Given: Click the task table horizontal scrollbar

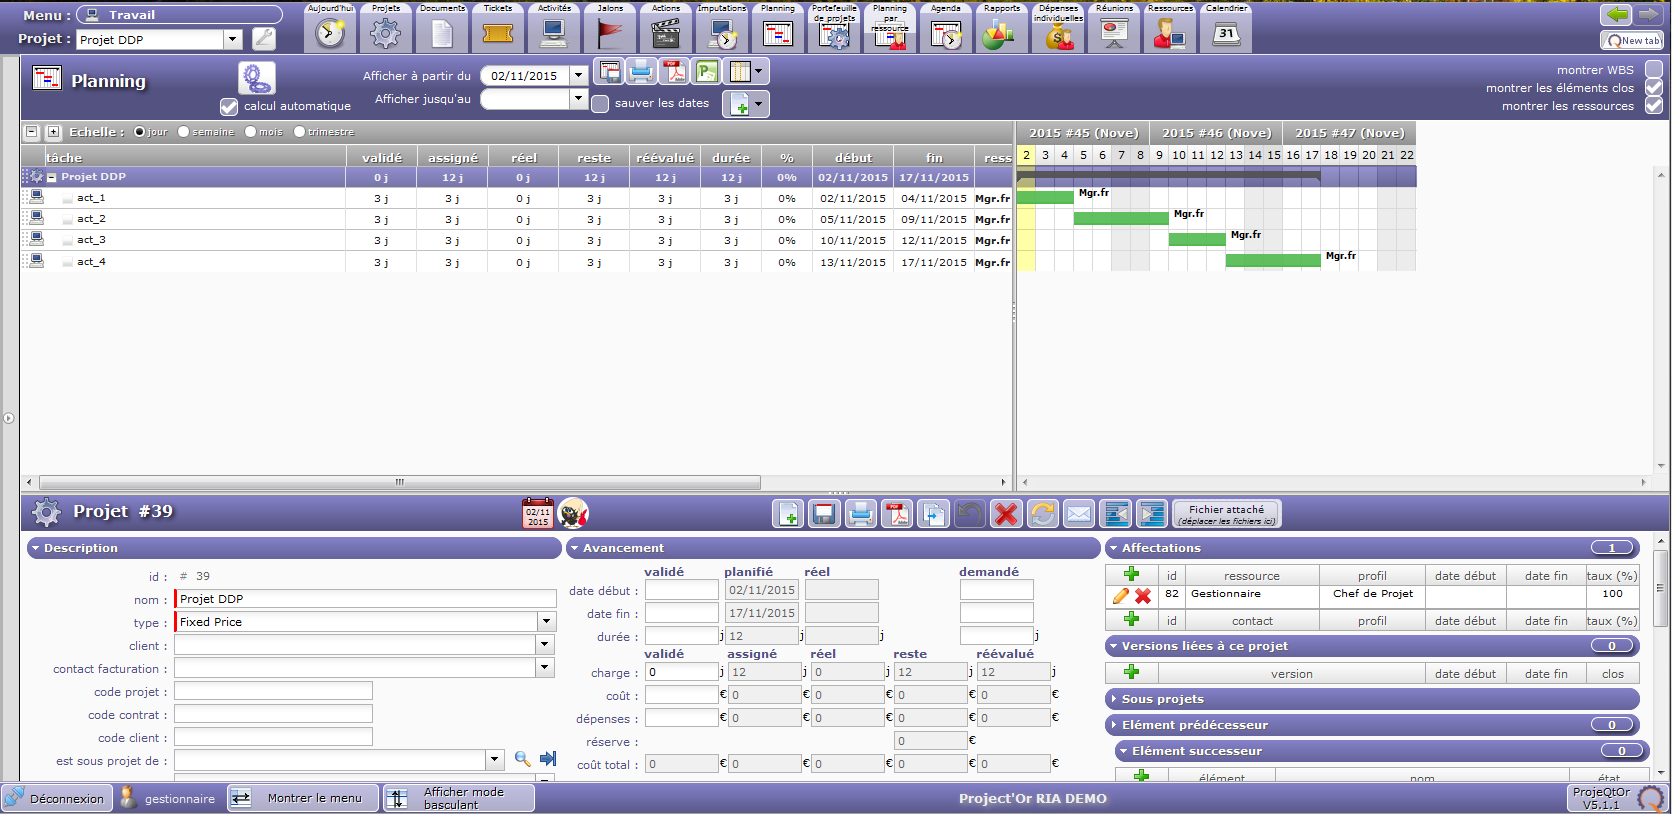Looking at the screenshot, I should click(400, 482).
